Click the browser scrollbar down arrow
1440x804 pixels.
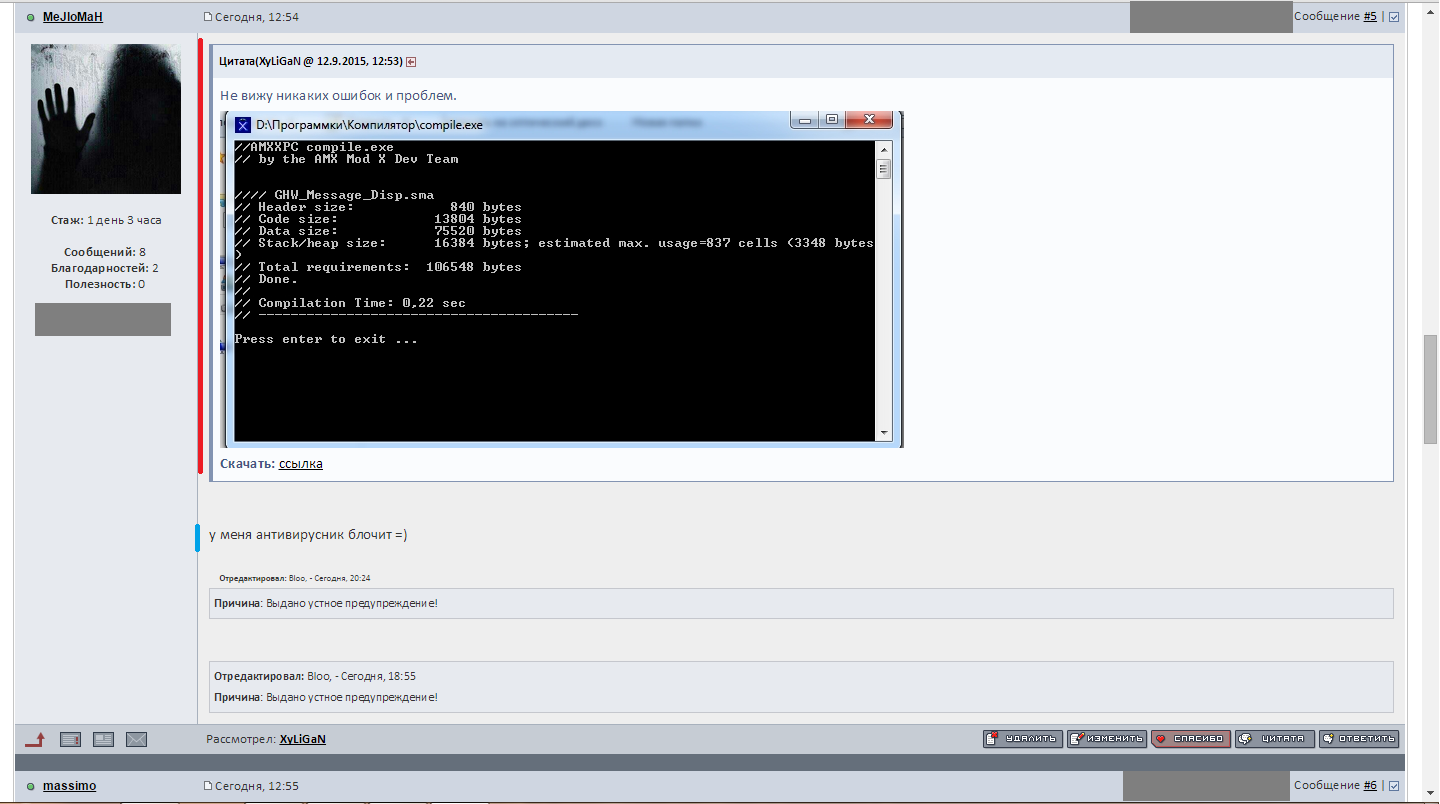1431,795
